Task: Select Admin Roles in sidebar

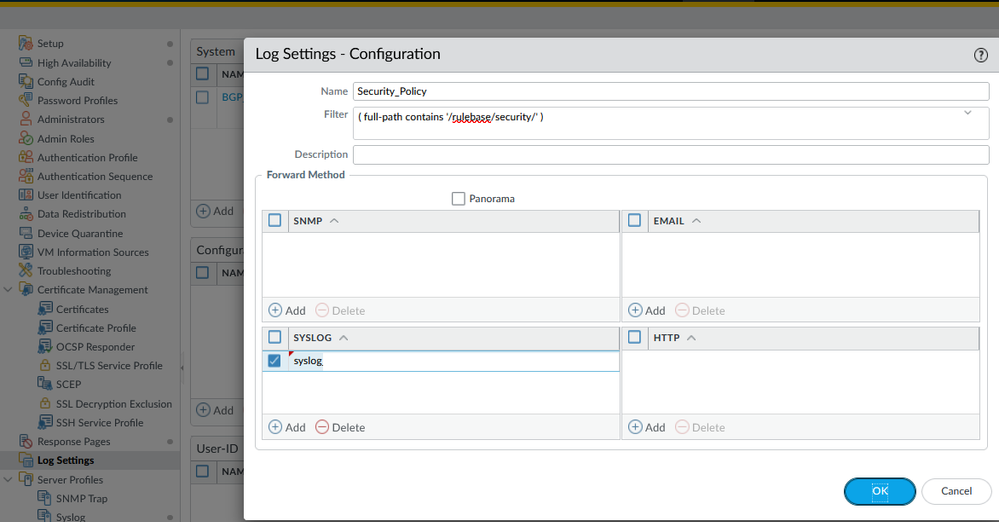Action: click(x=65, y=139)
